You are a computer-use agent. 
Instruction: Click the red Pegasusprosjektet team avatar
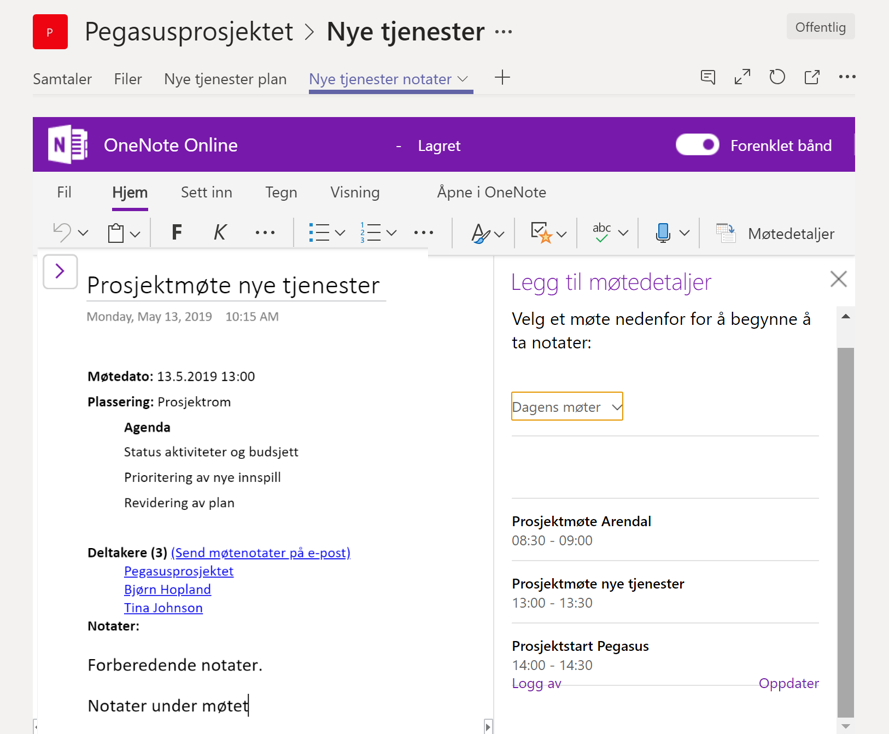point(50,32)
